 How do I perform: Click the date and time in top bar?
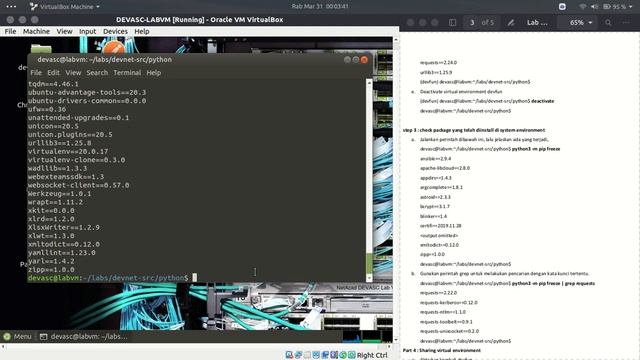pyautogui.click(x=320, y=6)
